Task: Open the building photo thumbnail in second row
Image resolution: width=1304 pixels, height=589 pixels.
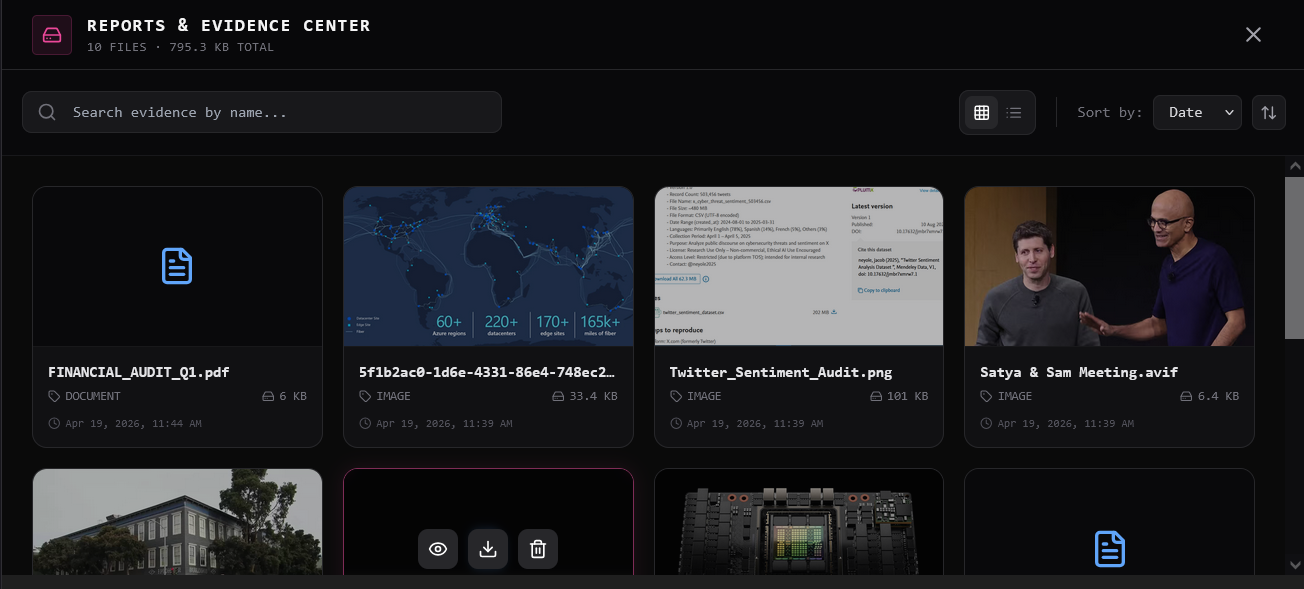Action: point(177,522)
